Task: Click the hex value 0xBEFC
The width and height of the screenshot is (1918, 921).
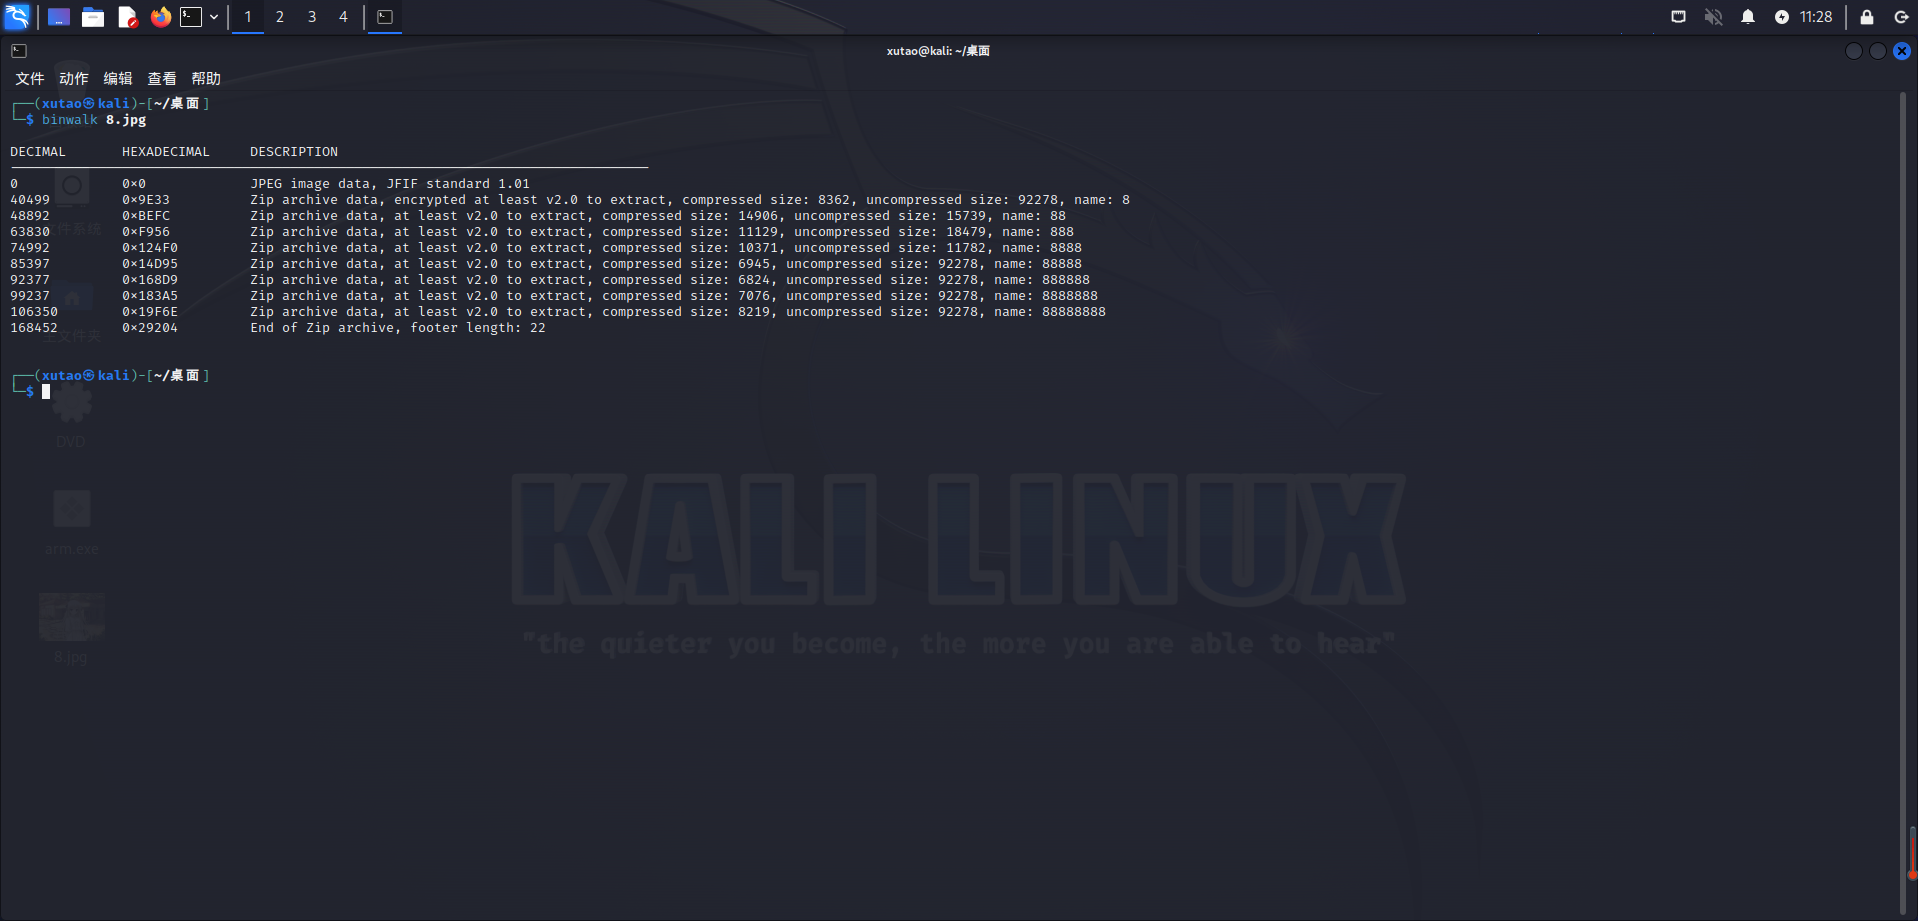Action: click(146, 216)
